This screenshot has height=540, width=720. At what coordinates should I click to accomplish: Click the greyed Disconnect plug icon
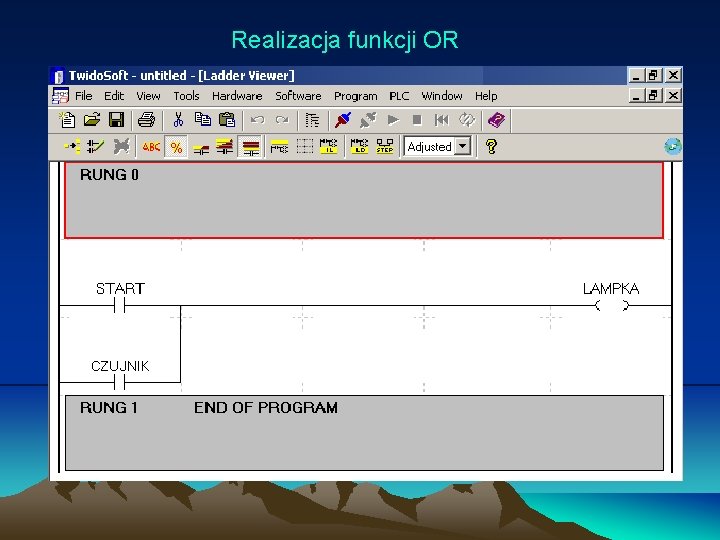[x=368, y=120]
